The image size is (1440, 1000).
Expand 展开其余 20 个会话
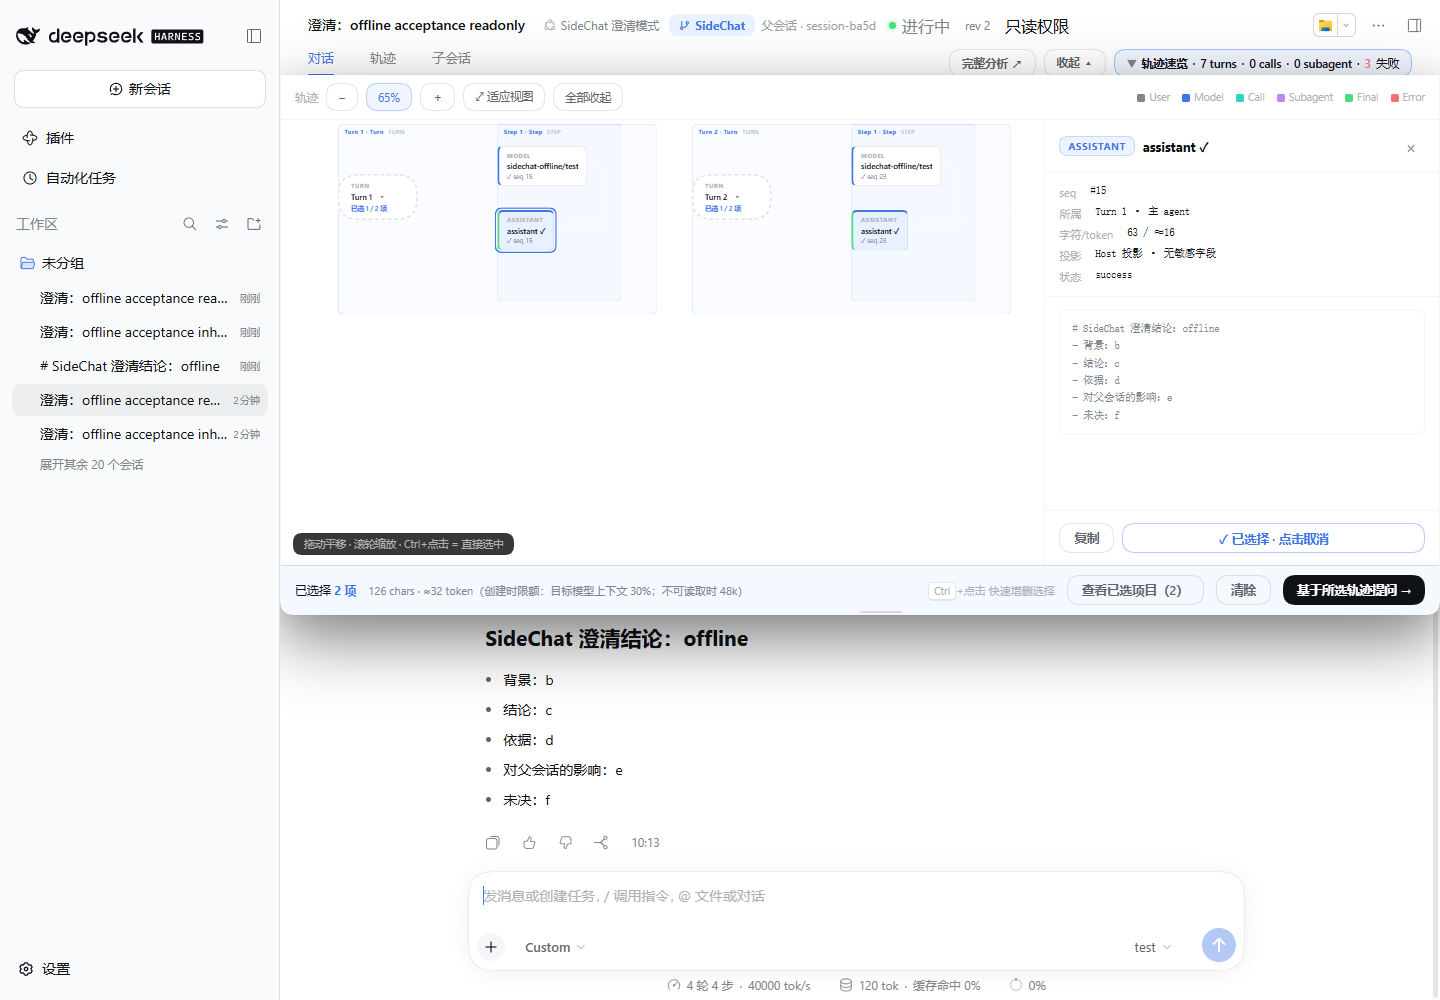tap(92, 465)
